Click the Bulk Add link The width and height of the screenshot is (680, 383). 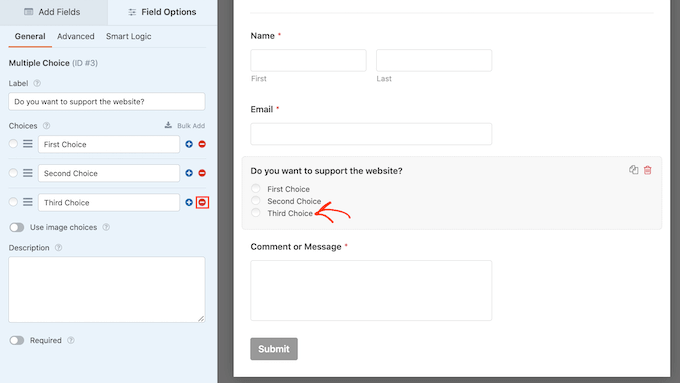click(x=185, y=126)
